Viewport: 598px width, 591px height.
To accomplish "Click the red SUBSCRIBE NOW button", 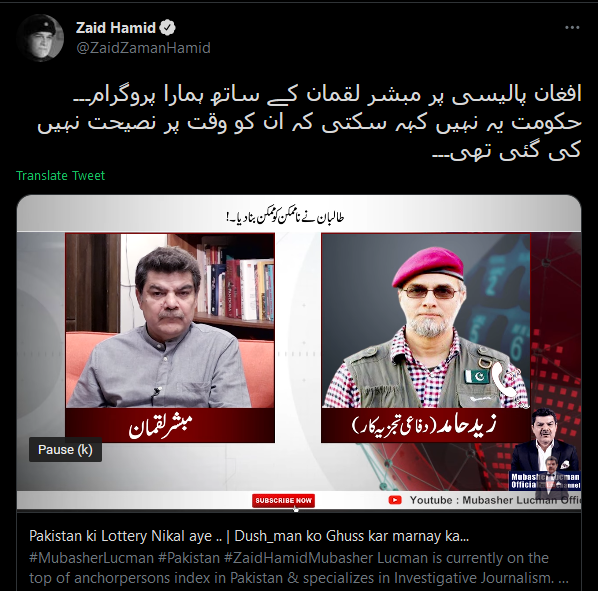I will point(283,500).
